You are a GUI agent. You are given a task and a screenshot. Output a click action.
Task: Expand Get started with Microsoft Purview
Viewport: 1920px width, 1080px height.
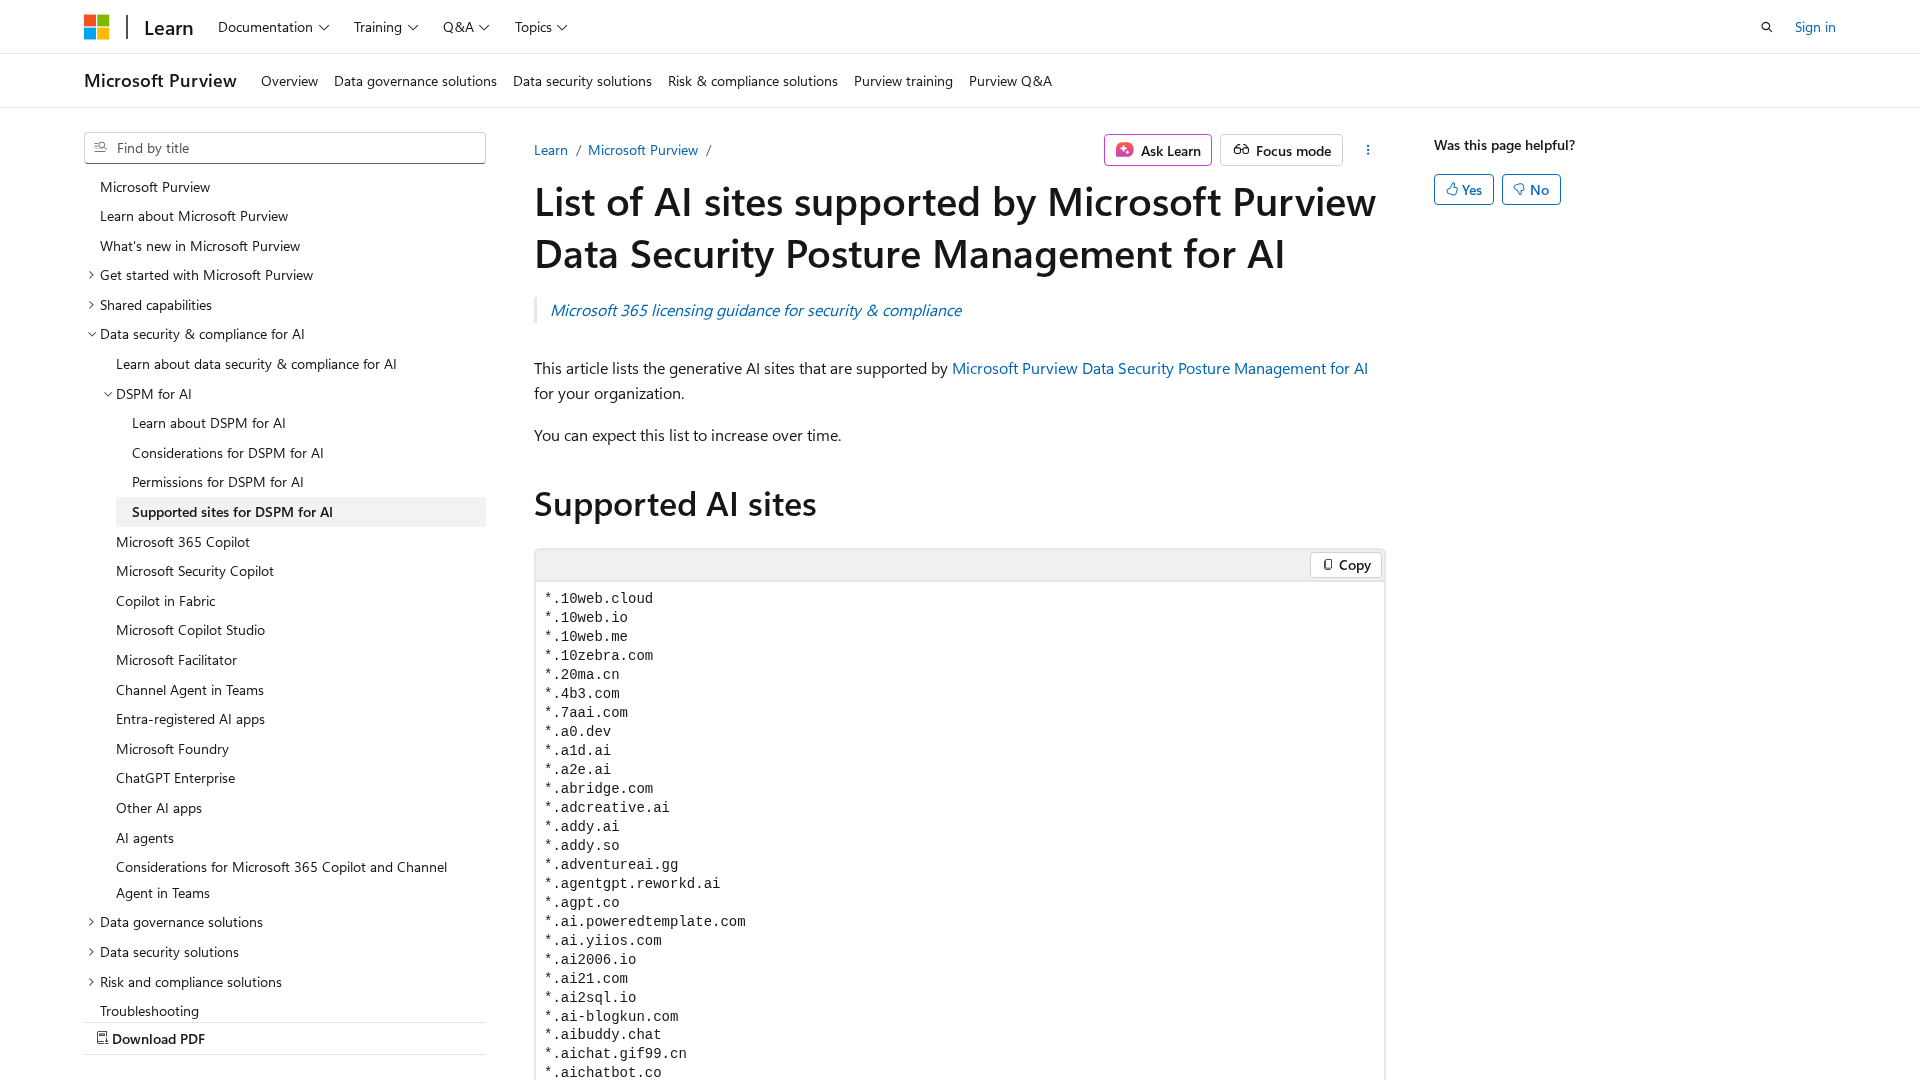point(91,275)
